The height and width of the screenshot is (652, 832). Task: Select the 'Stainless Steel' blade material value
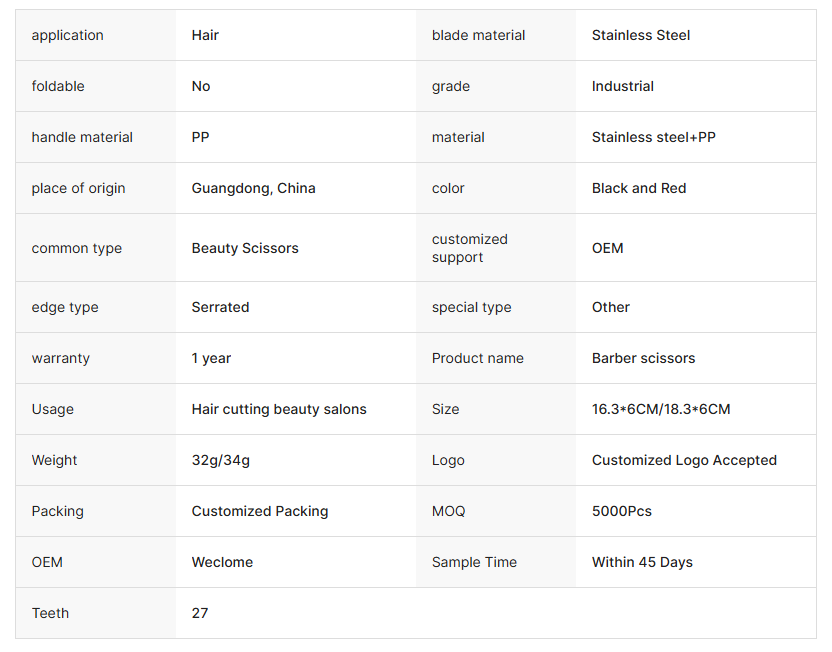[640, 35]
